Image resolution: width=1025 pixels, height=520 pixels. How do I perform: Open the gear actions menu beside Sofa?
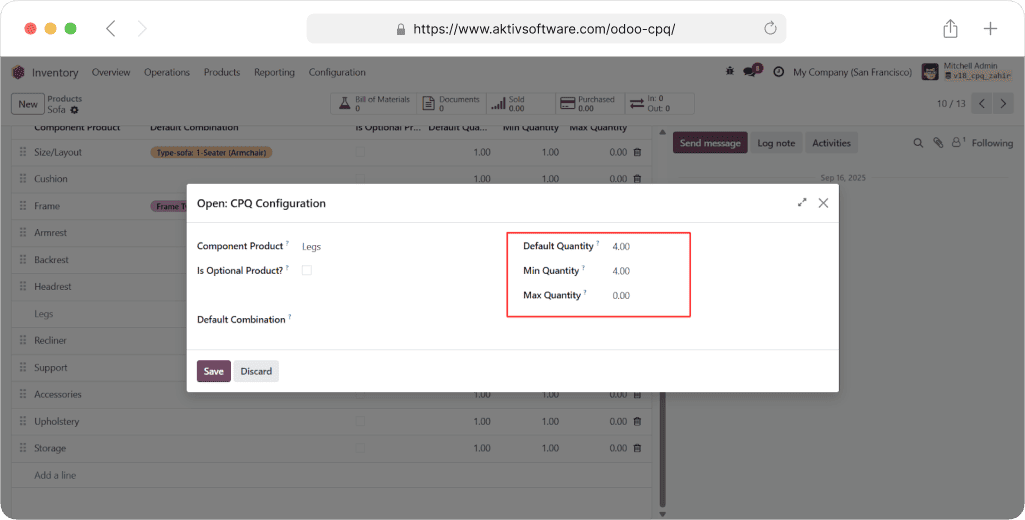pyautogui.click(x=74, y=110)
